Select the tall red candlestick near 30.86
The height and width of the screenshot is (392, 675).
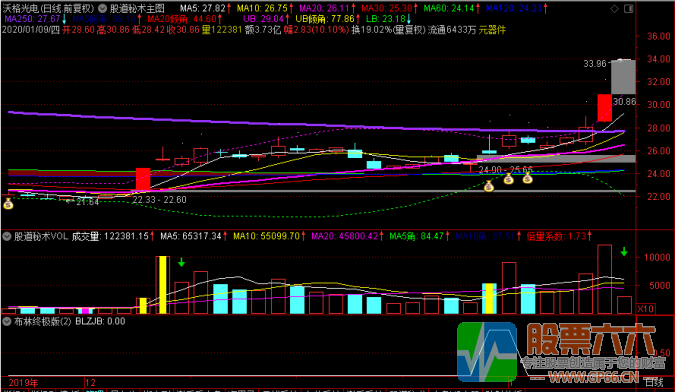[x=604, y=108]
